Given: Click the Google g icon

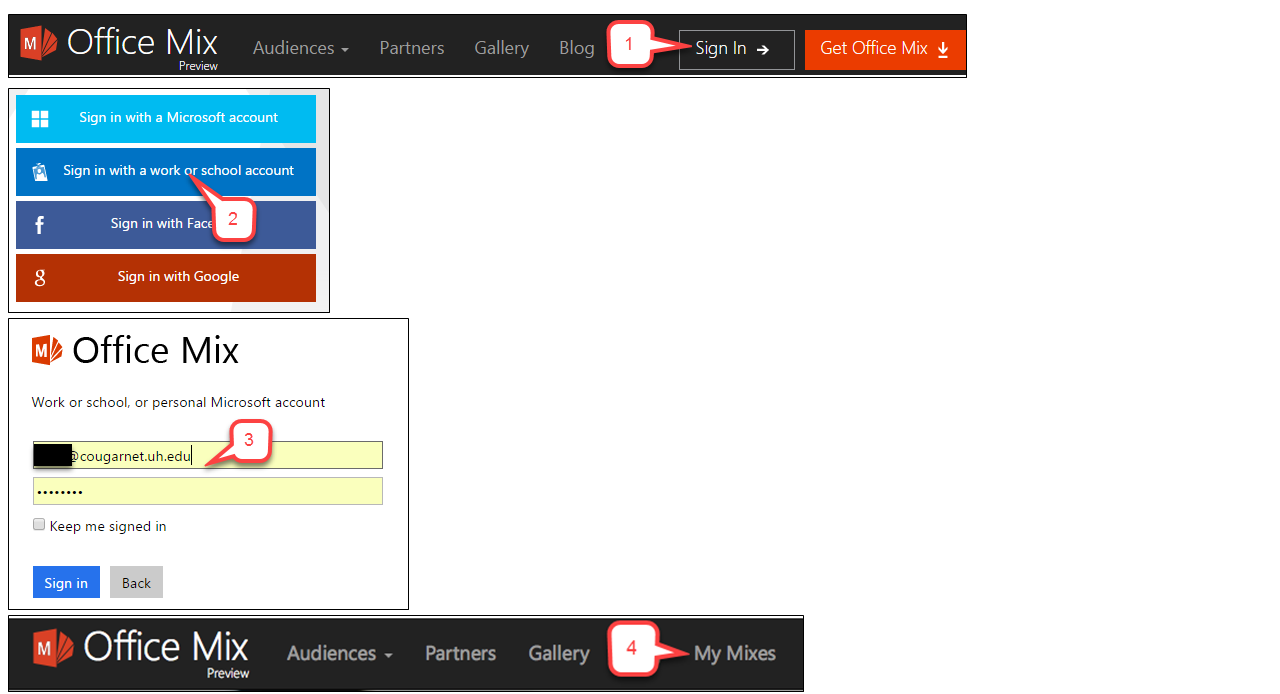Looking at the screenshot, I should point(40,278).
